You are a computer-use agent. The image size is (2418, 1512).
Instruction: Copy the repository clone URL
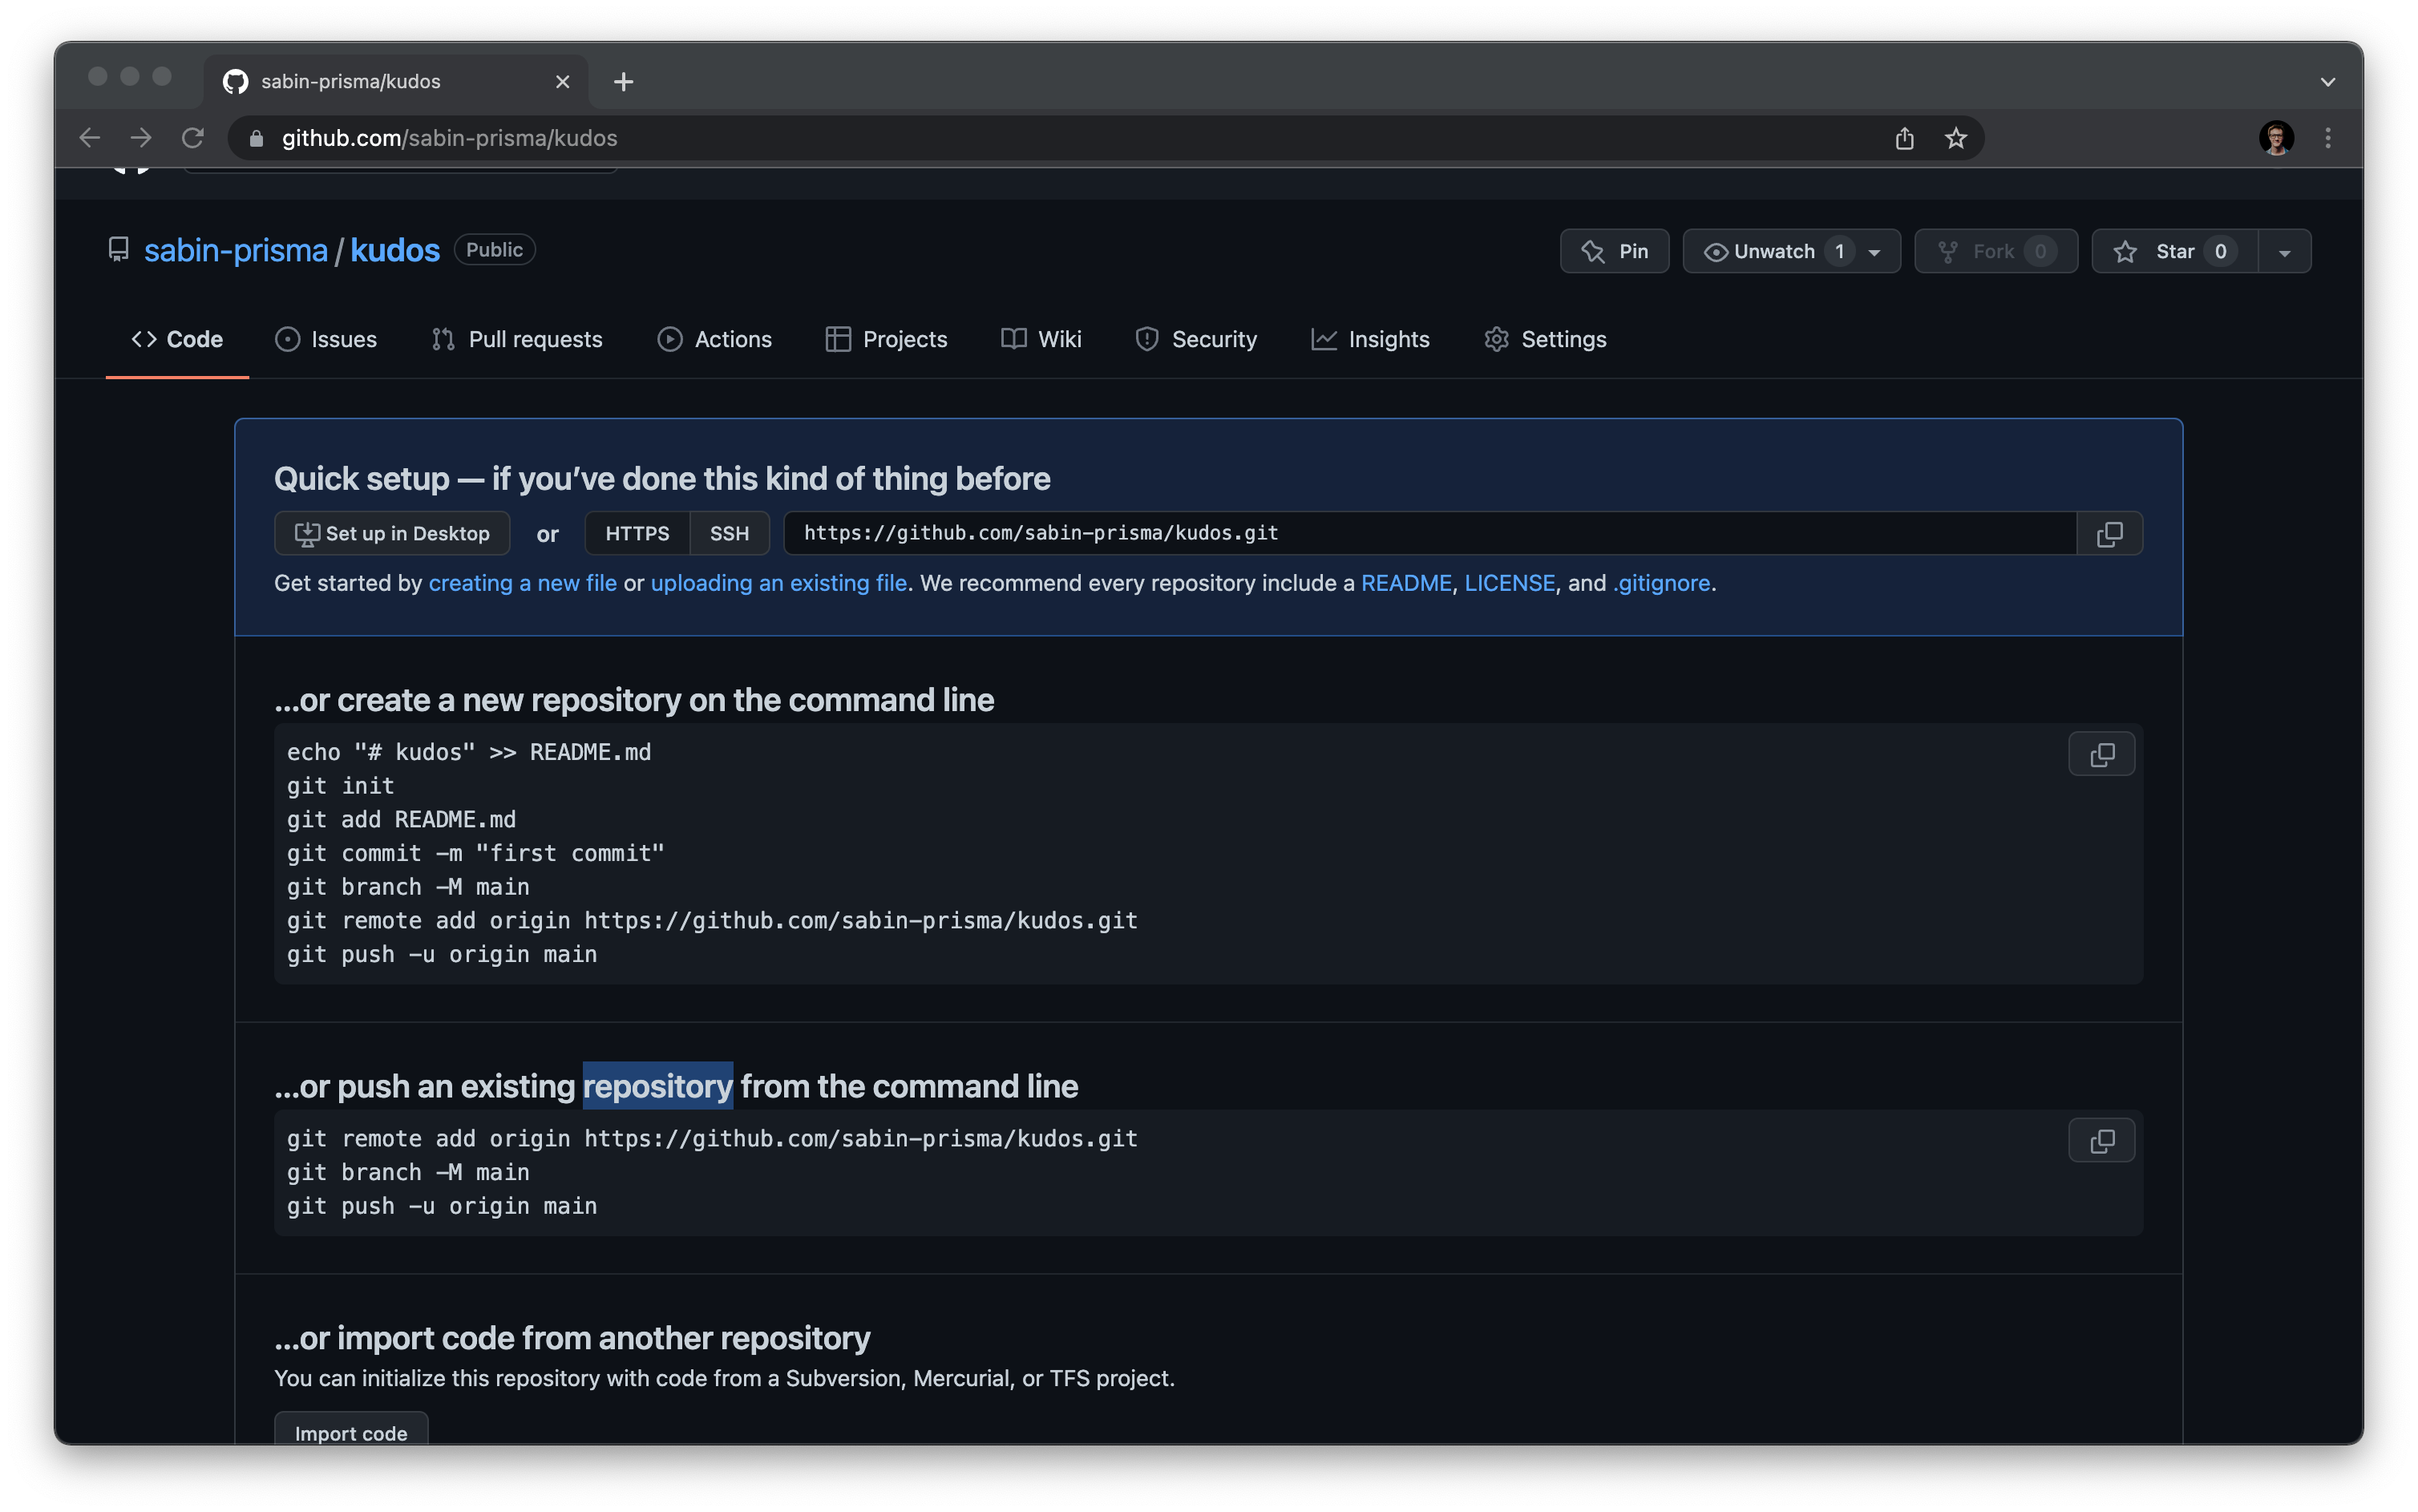2109,534
